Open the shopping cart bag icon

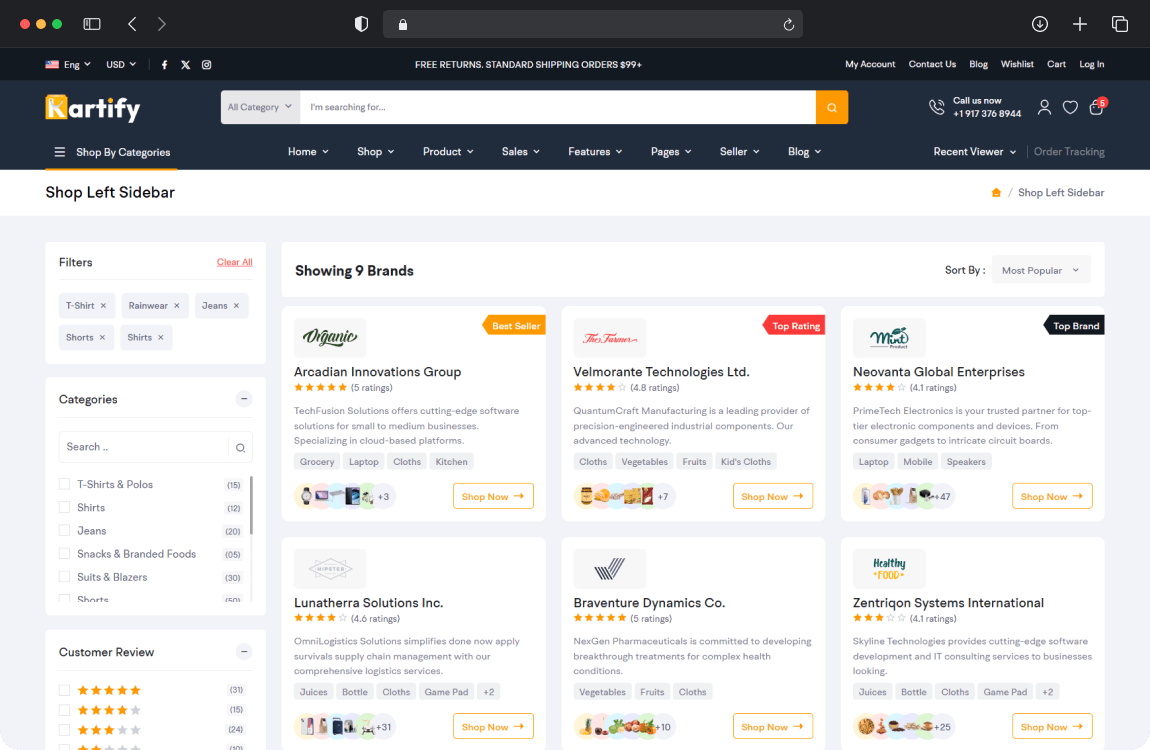(x=1096, y=107)
